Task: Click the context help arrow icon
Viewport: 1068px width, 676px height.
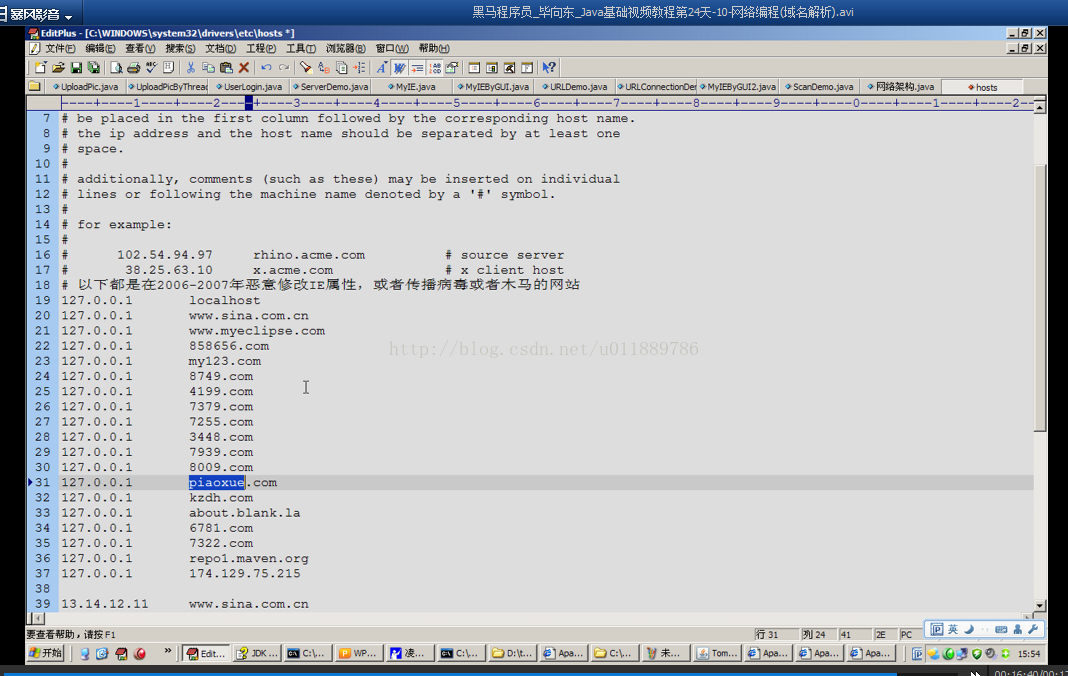Action: [549, 67]
